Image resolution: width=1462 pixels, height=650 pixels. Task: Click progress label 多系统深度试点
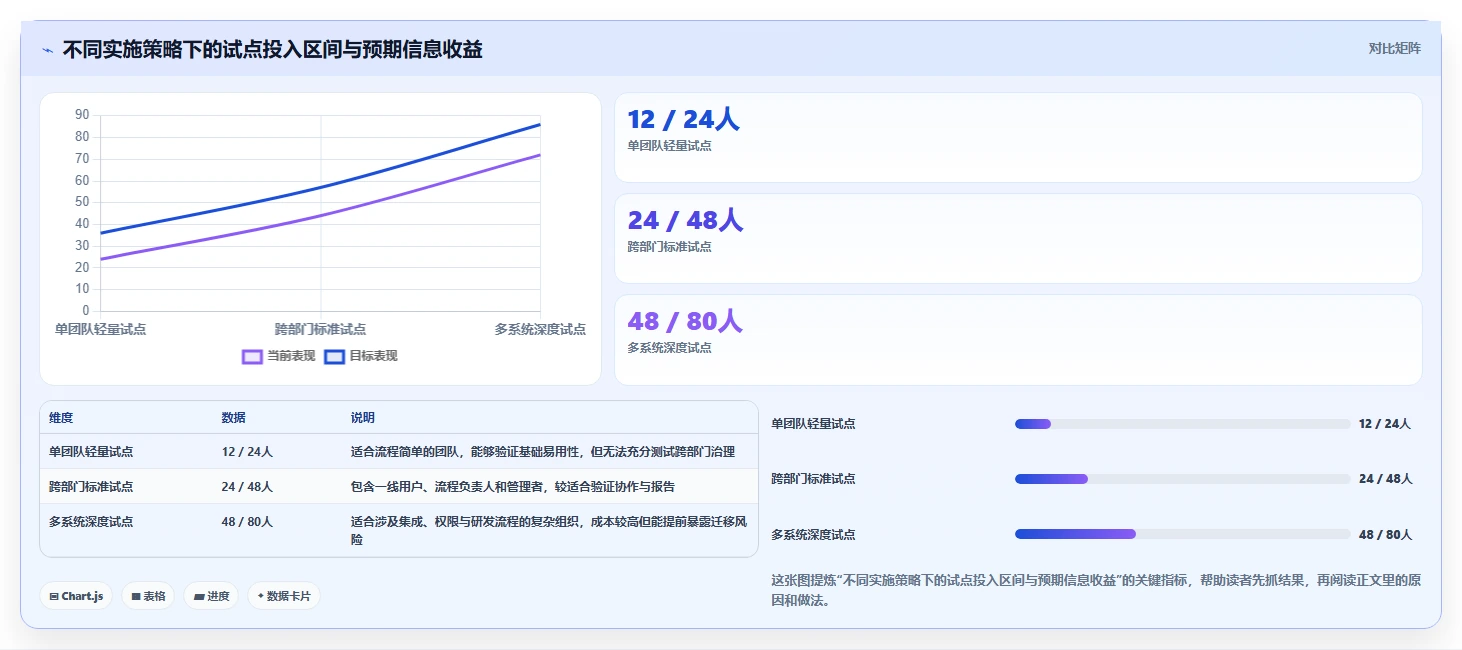point(813,535)
